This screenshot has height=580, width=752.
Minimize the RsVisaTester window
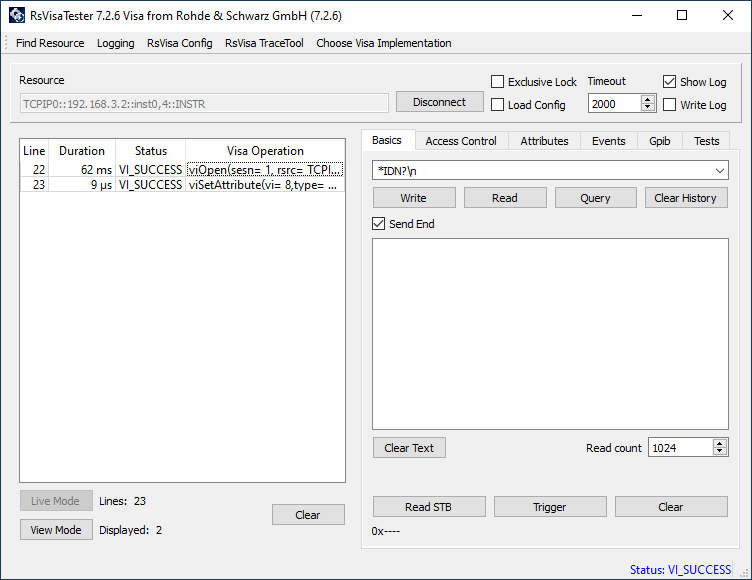tap(636, 15)
